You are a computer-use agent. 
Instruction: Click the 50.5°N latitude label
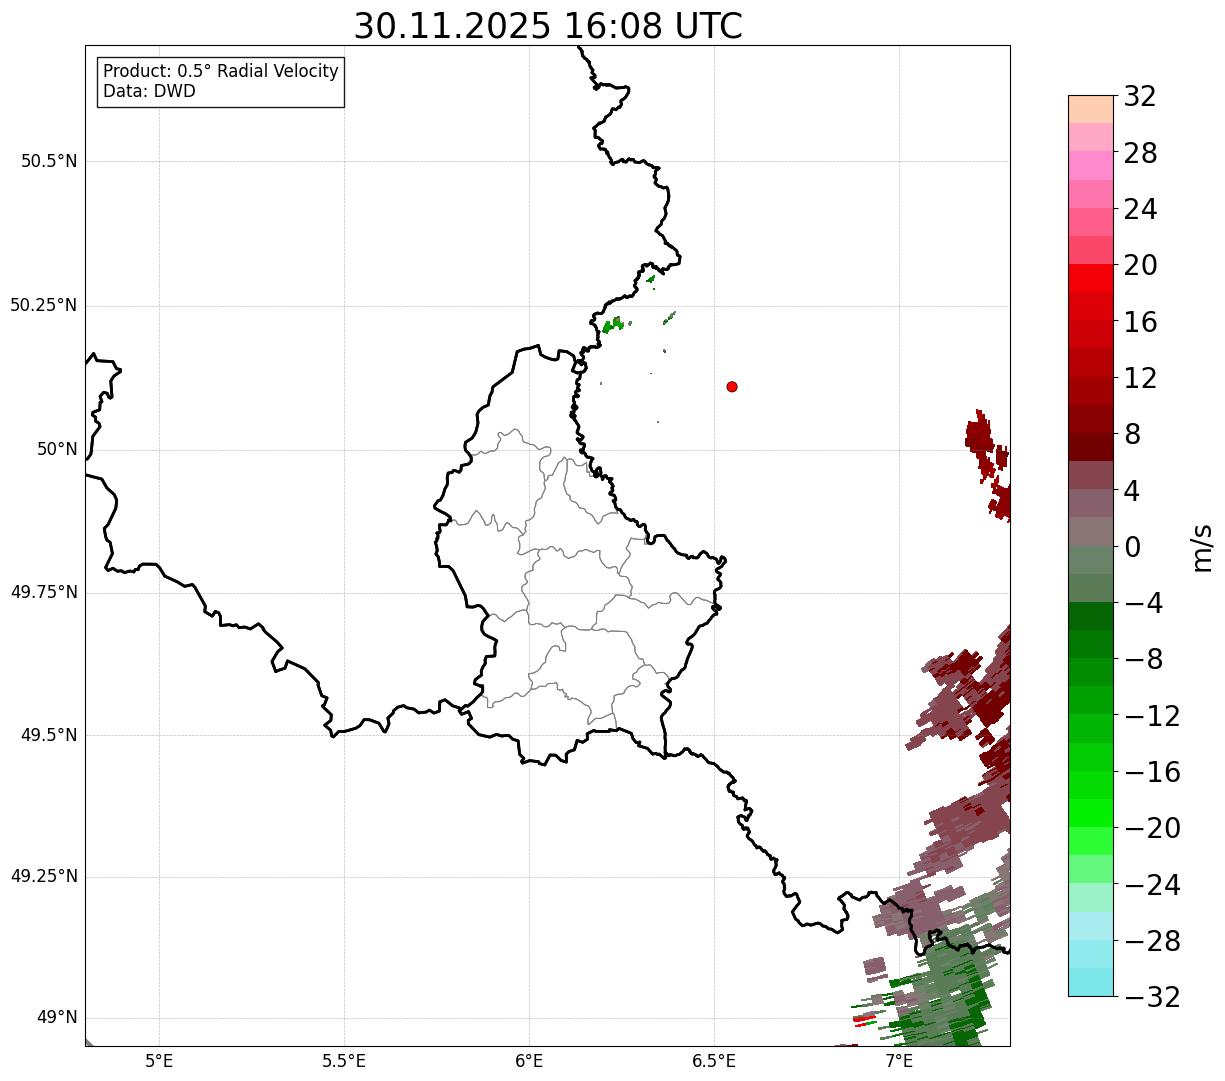coord(49,161)
